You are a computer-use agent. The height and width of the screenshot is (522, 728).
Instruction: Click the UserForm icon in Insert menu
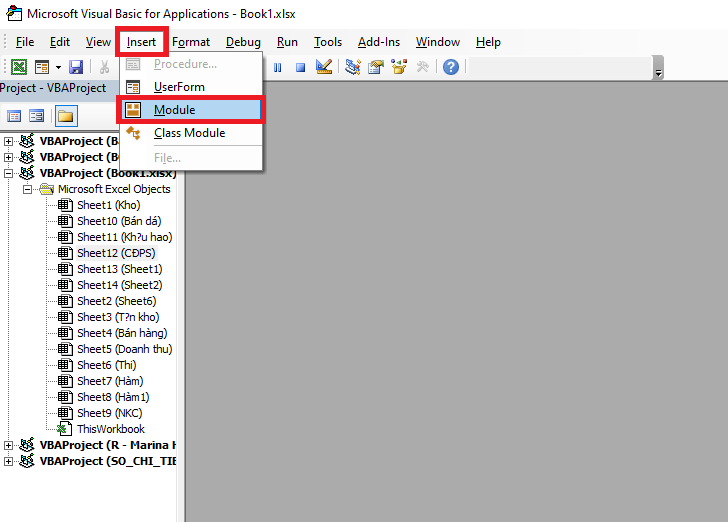pos(133,87)
